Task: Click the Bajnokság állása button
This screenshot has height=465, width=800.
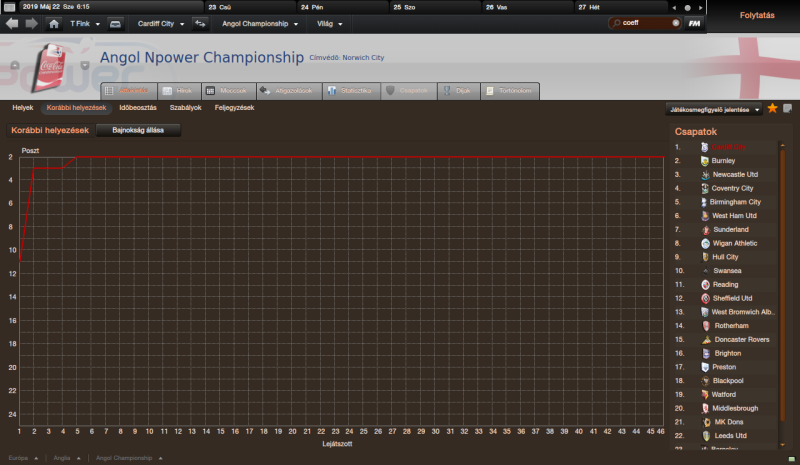Action: [x=139, y=129]
